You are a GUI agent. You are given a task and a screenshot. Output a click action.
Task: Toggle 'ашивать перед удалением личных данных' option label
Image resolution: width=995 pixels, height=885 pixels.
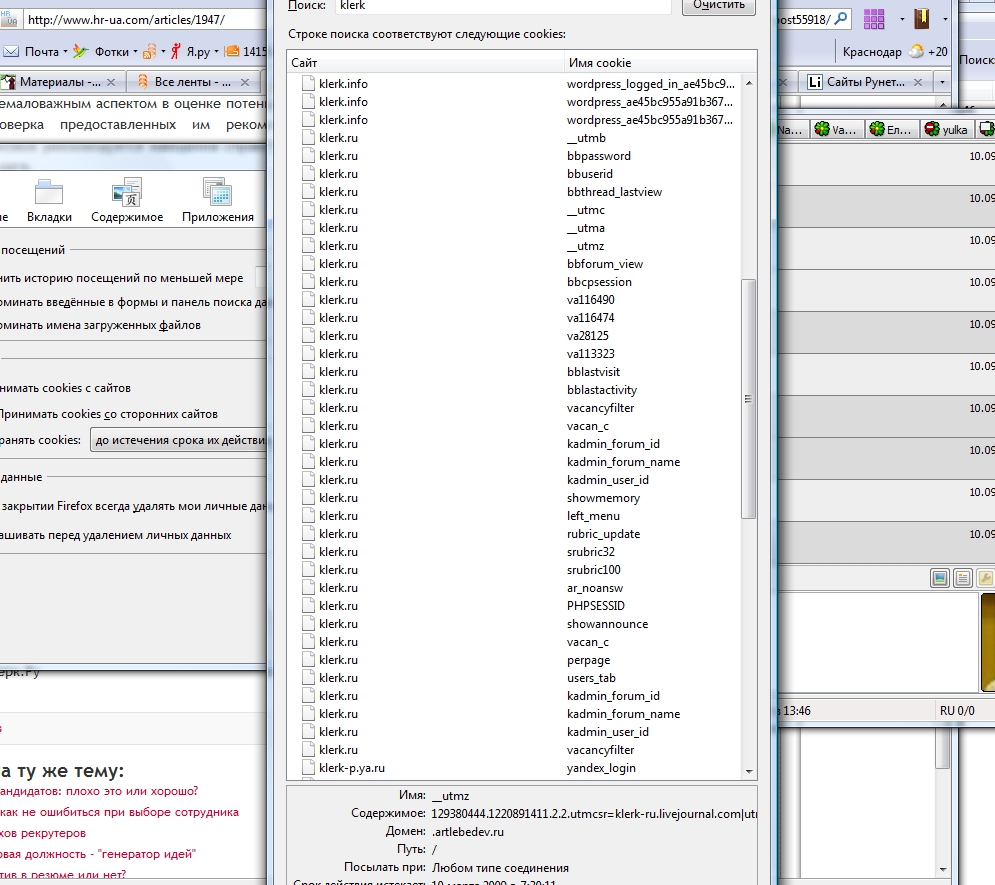point(115,535)
